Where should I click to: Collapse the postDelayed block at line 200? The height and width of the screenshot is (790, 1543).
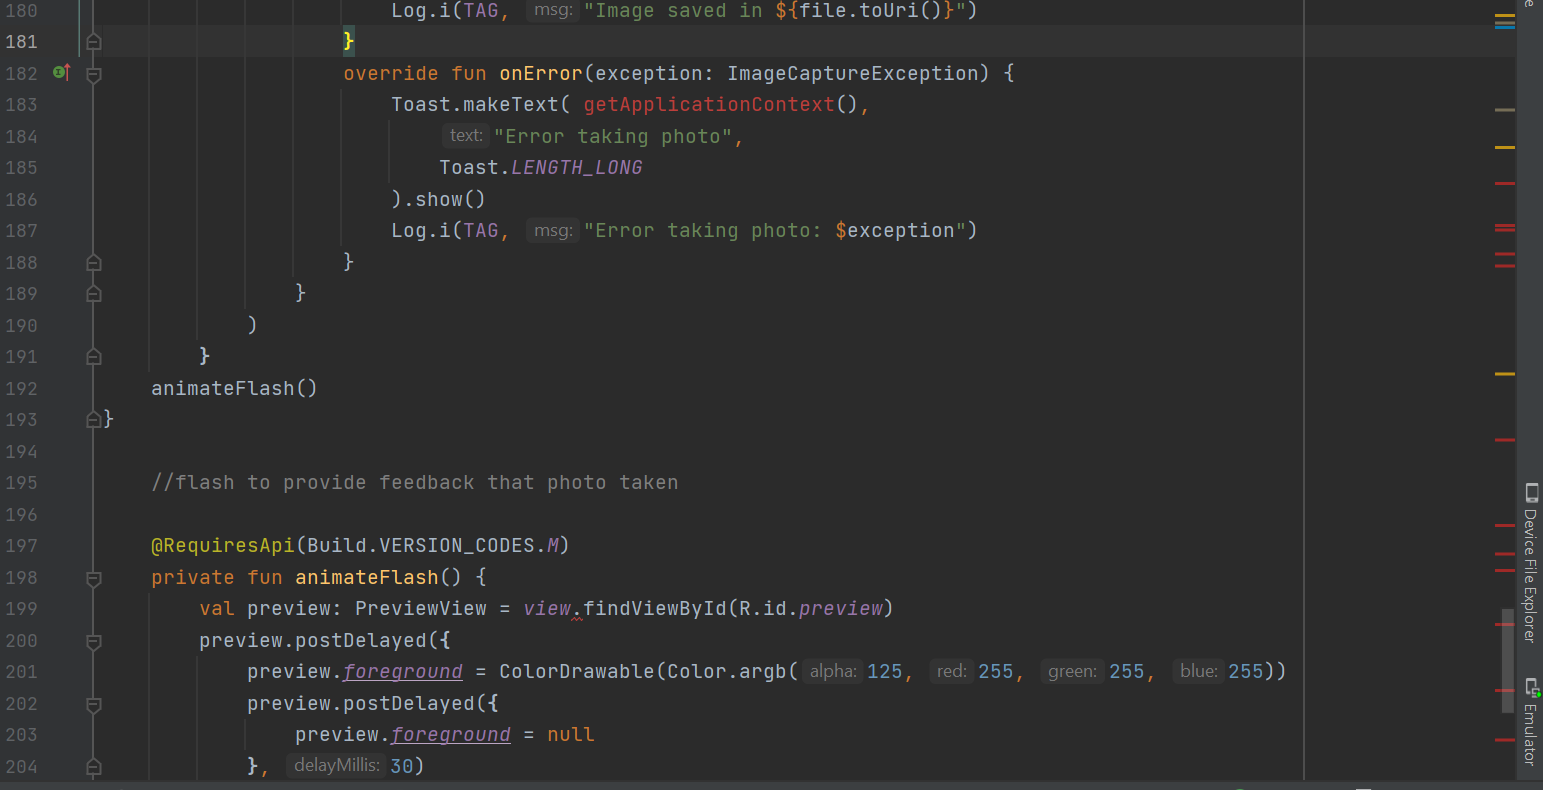(x=94, y=641)
